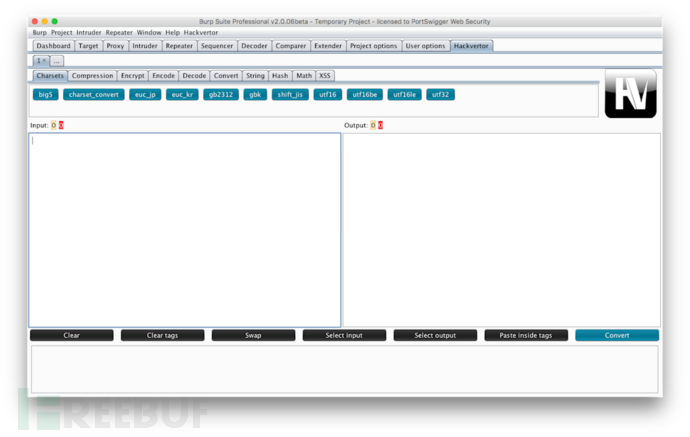Switch to the Extender tab
This screenshot has width=690, height=437.
(328, 46)
